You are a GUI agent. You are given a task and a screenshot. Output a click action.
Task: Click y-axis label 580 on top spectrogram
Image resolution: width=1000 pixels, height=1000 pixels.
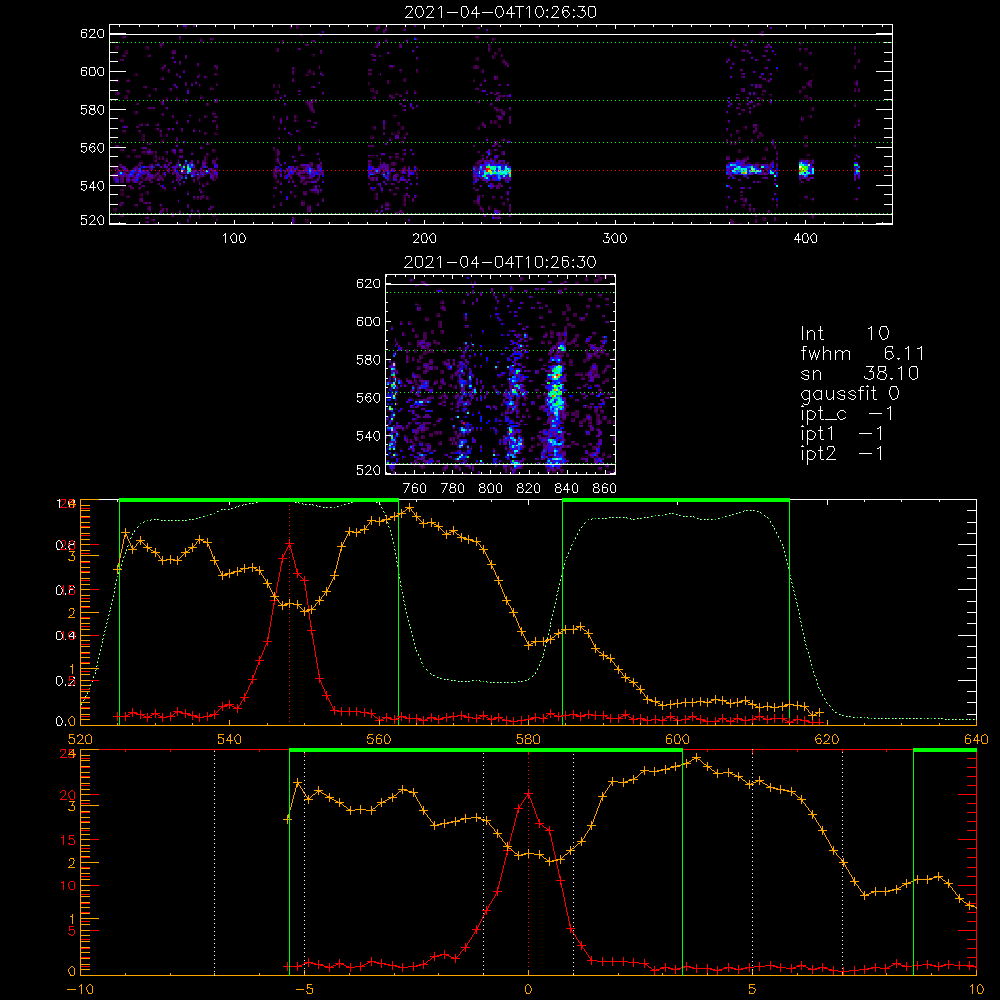click(92, 110)
